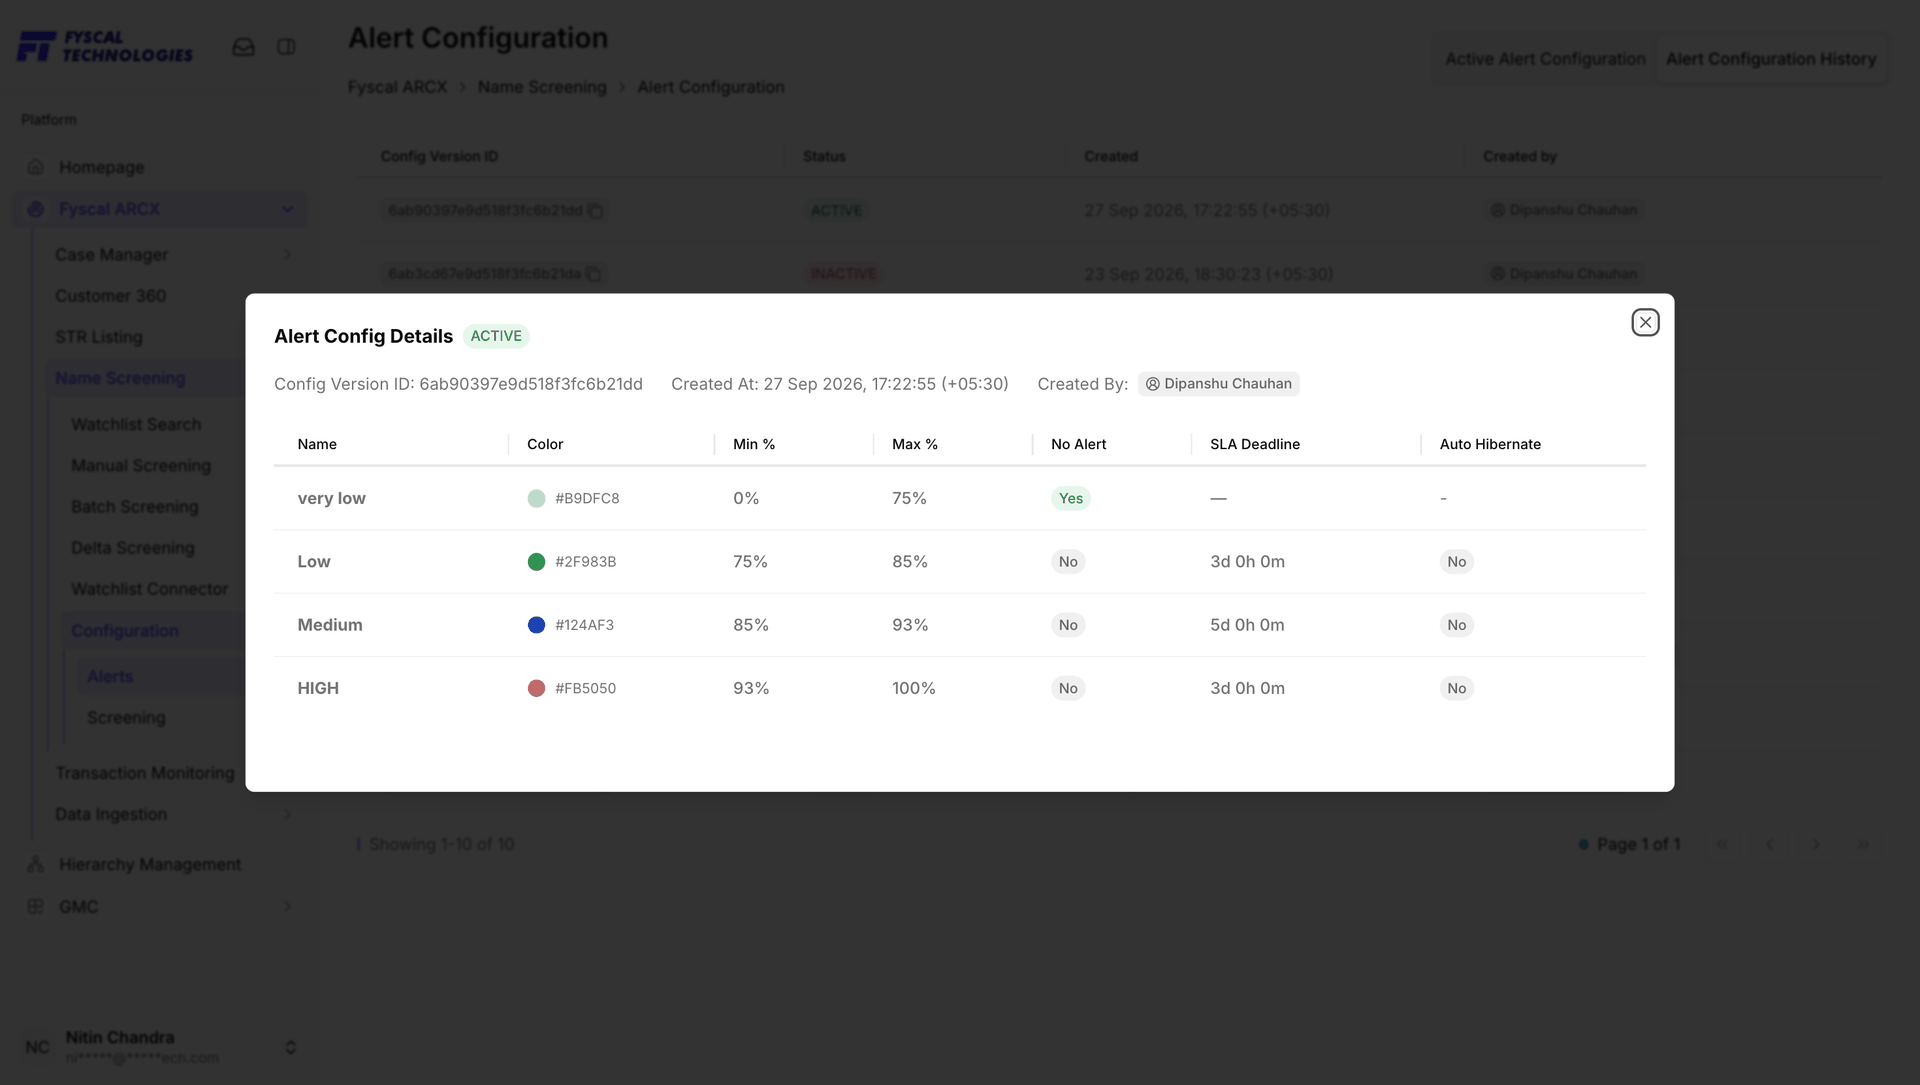The width and height of the screenshot is (1920, 1085).
Task: Click Hierarchy Management tree icon
Action: (x=36, y=864)
